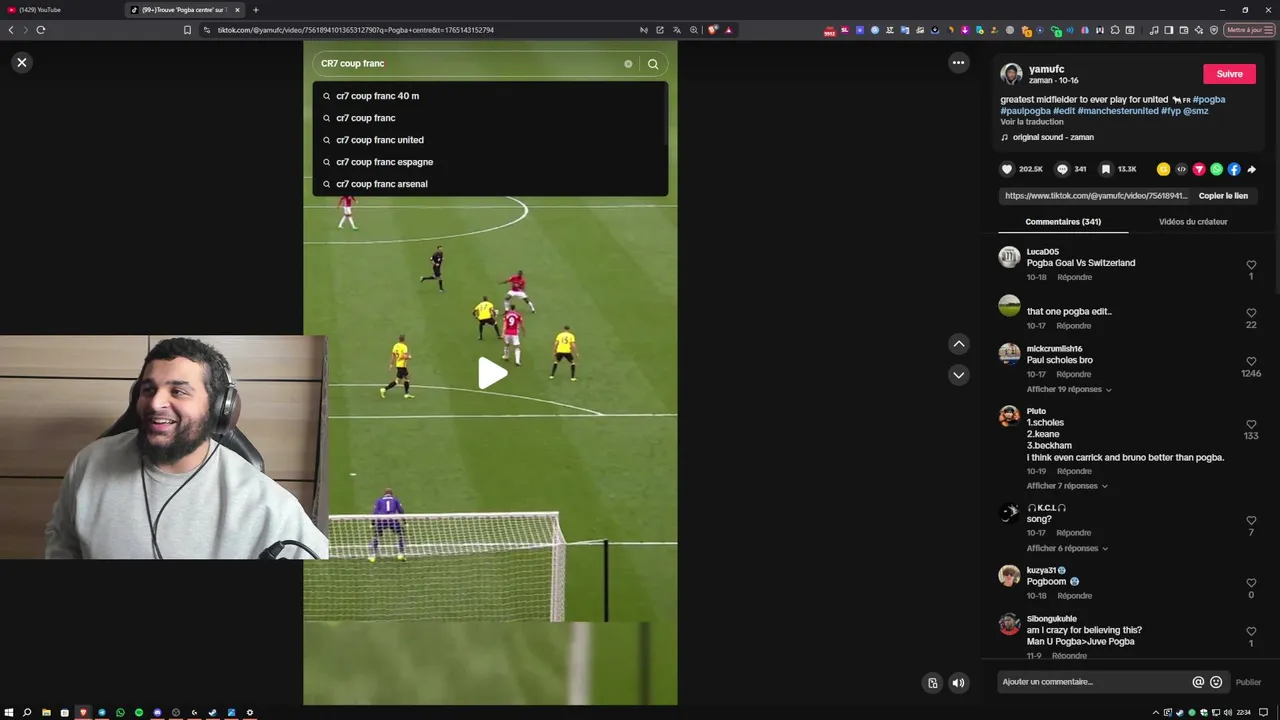Reload the page in browser toolbar

tap(41, 30)
